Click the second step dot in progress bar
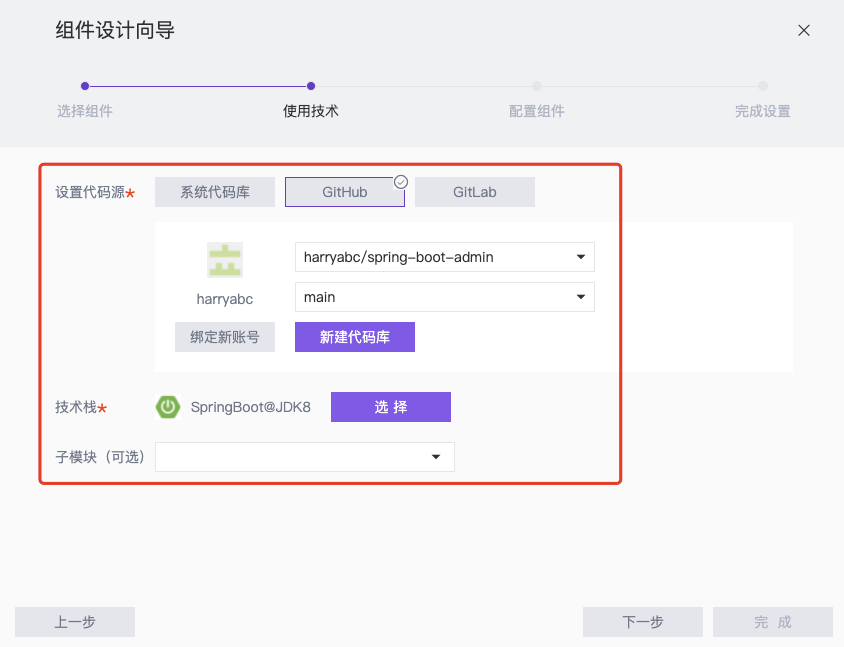Image resolution: width=844 pixels, height=647 pixels. pyautogui.click(x=311, y=86)
